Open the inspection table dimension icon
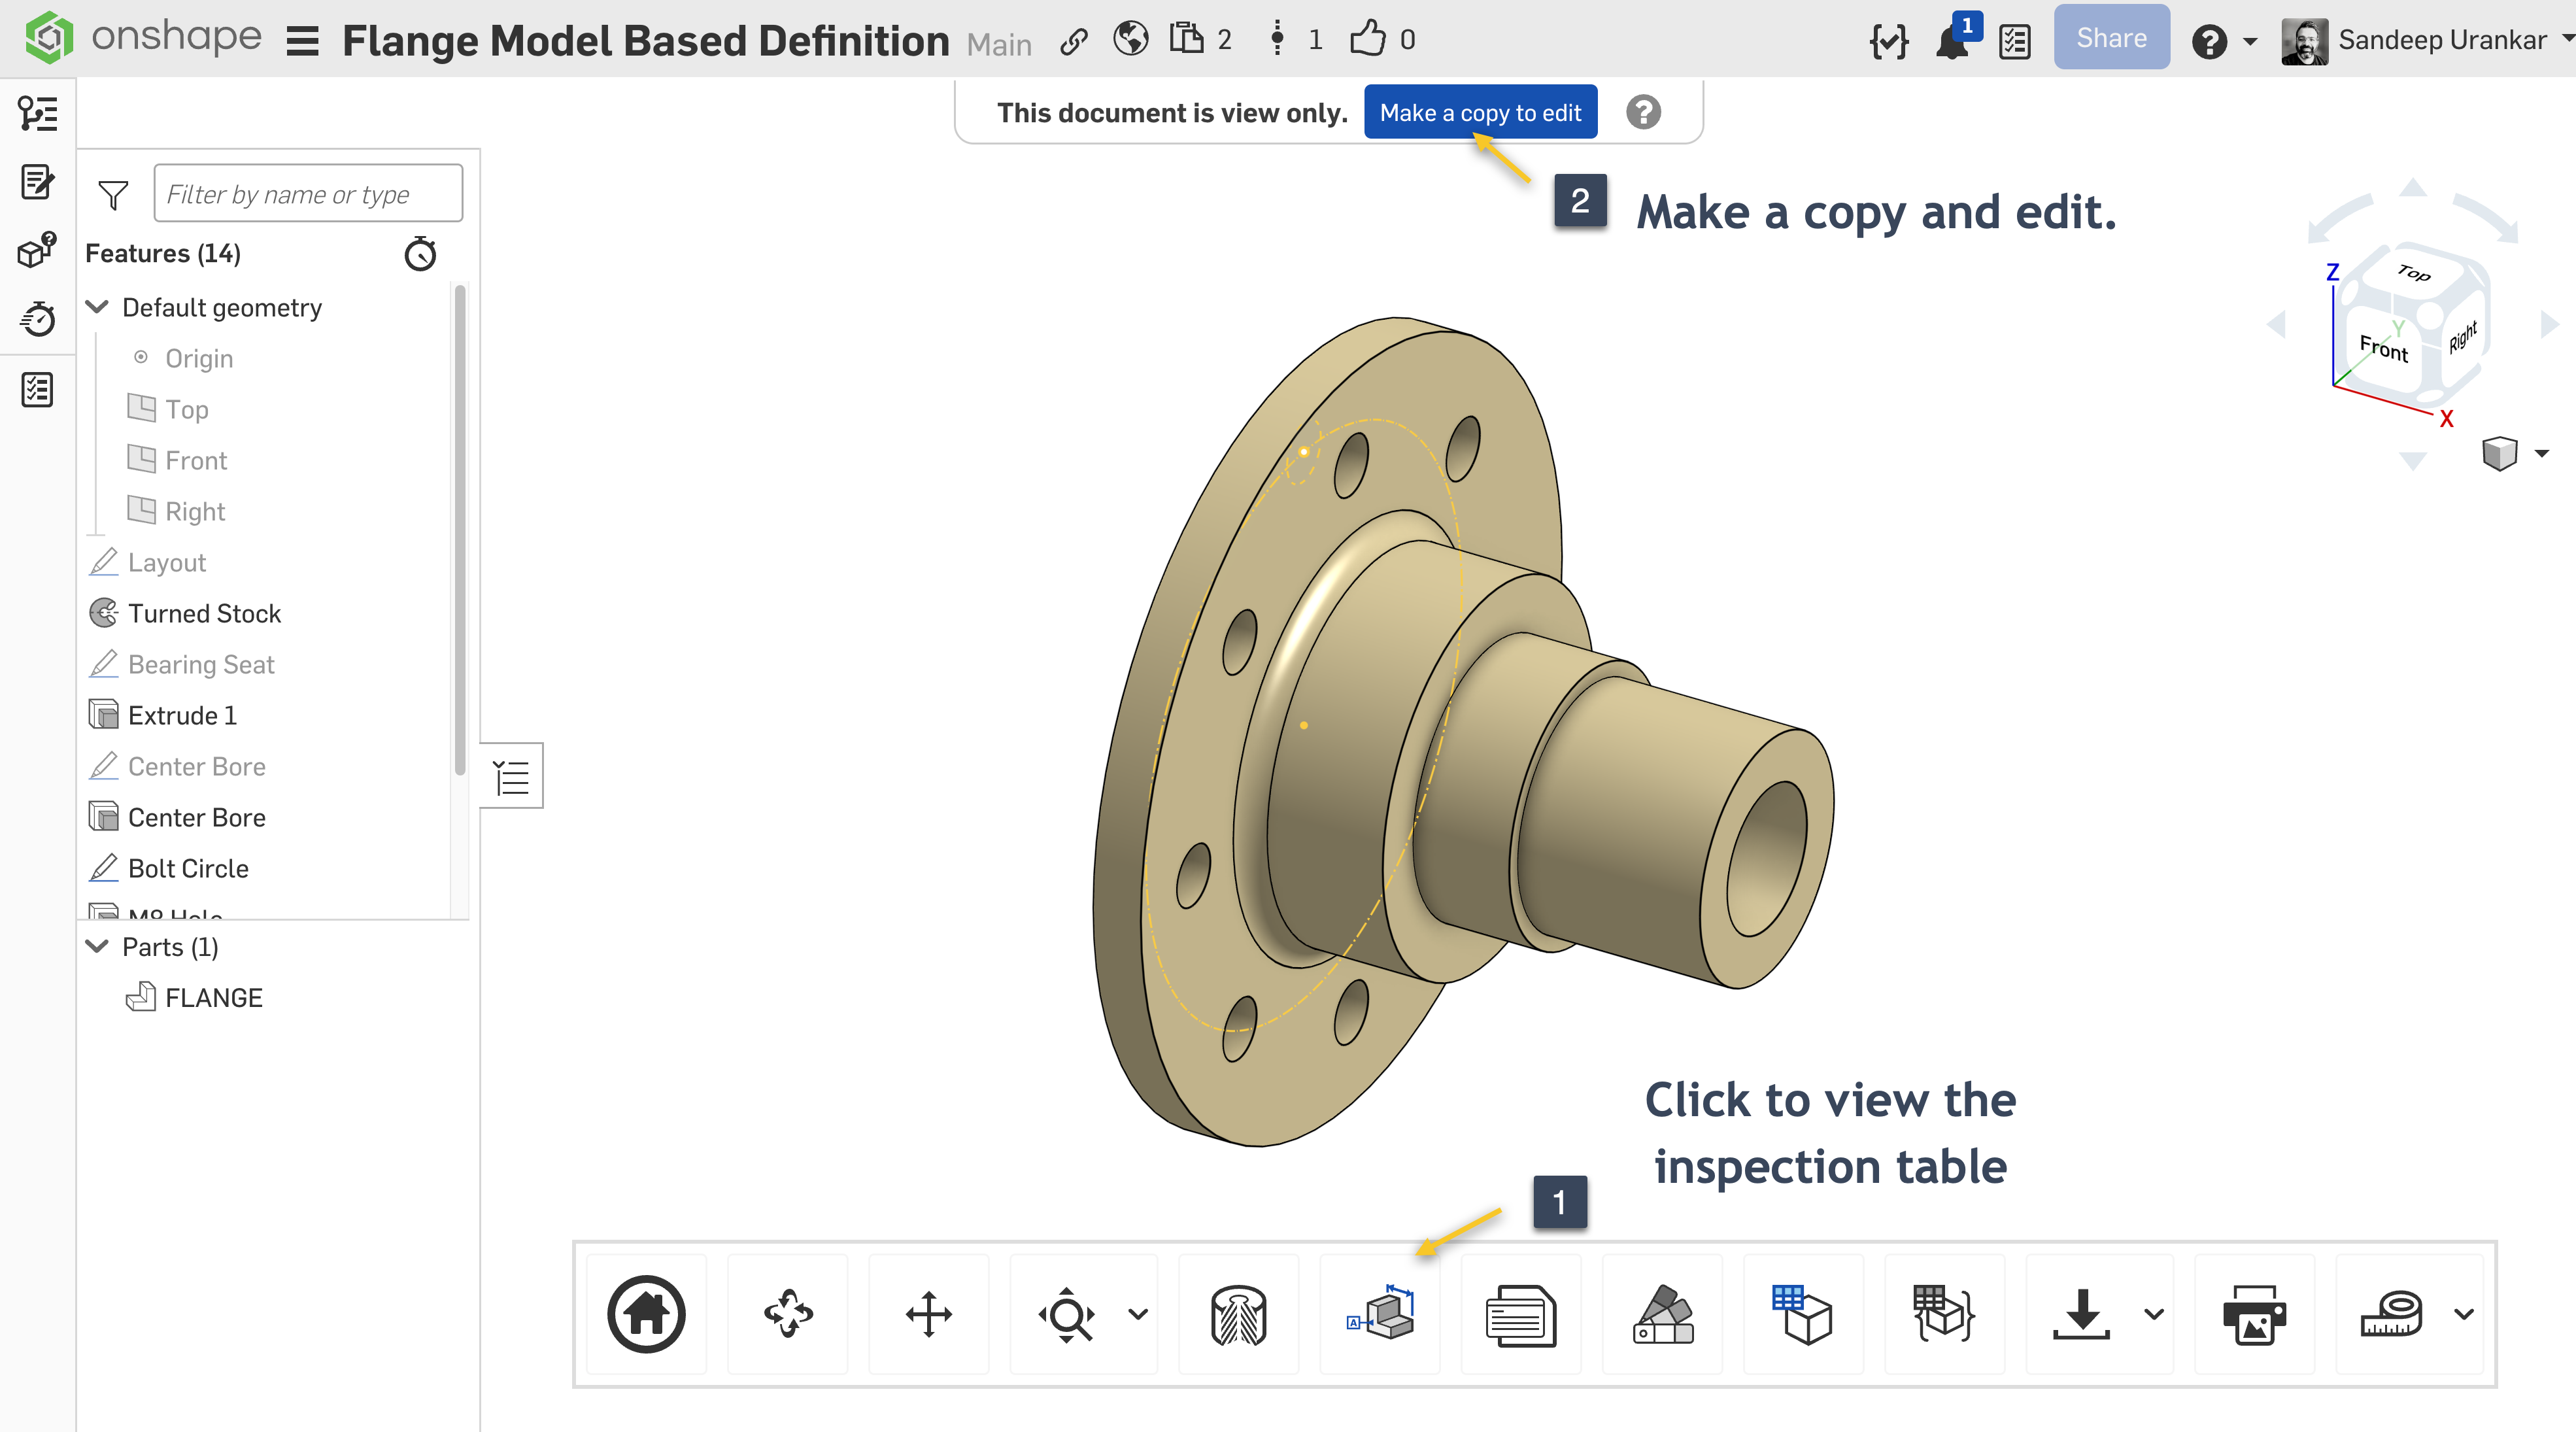The height and width of the screenshot is (1432, 2576). pos(1380,1314)
